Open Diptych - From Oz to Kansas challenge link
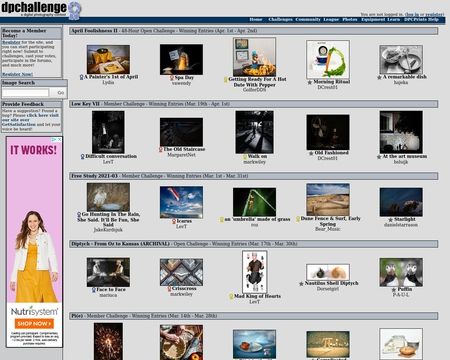Screen dimensions: 450x360 tap(120, 244)
